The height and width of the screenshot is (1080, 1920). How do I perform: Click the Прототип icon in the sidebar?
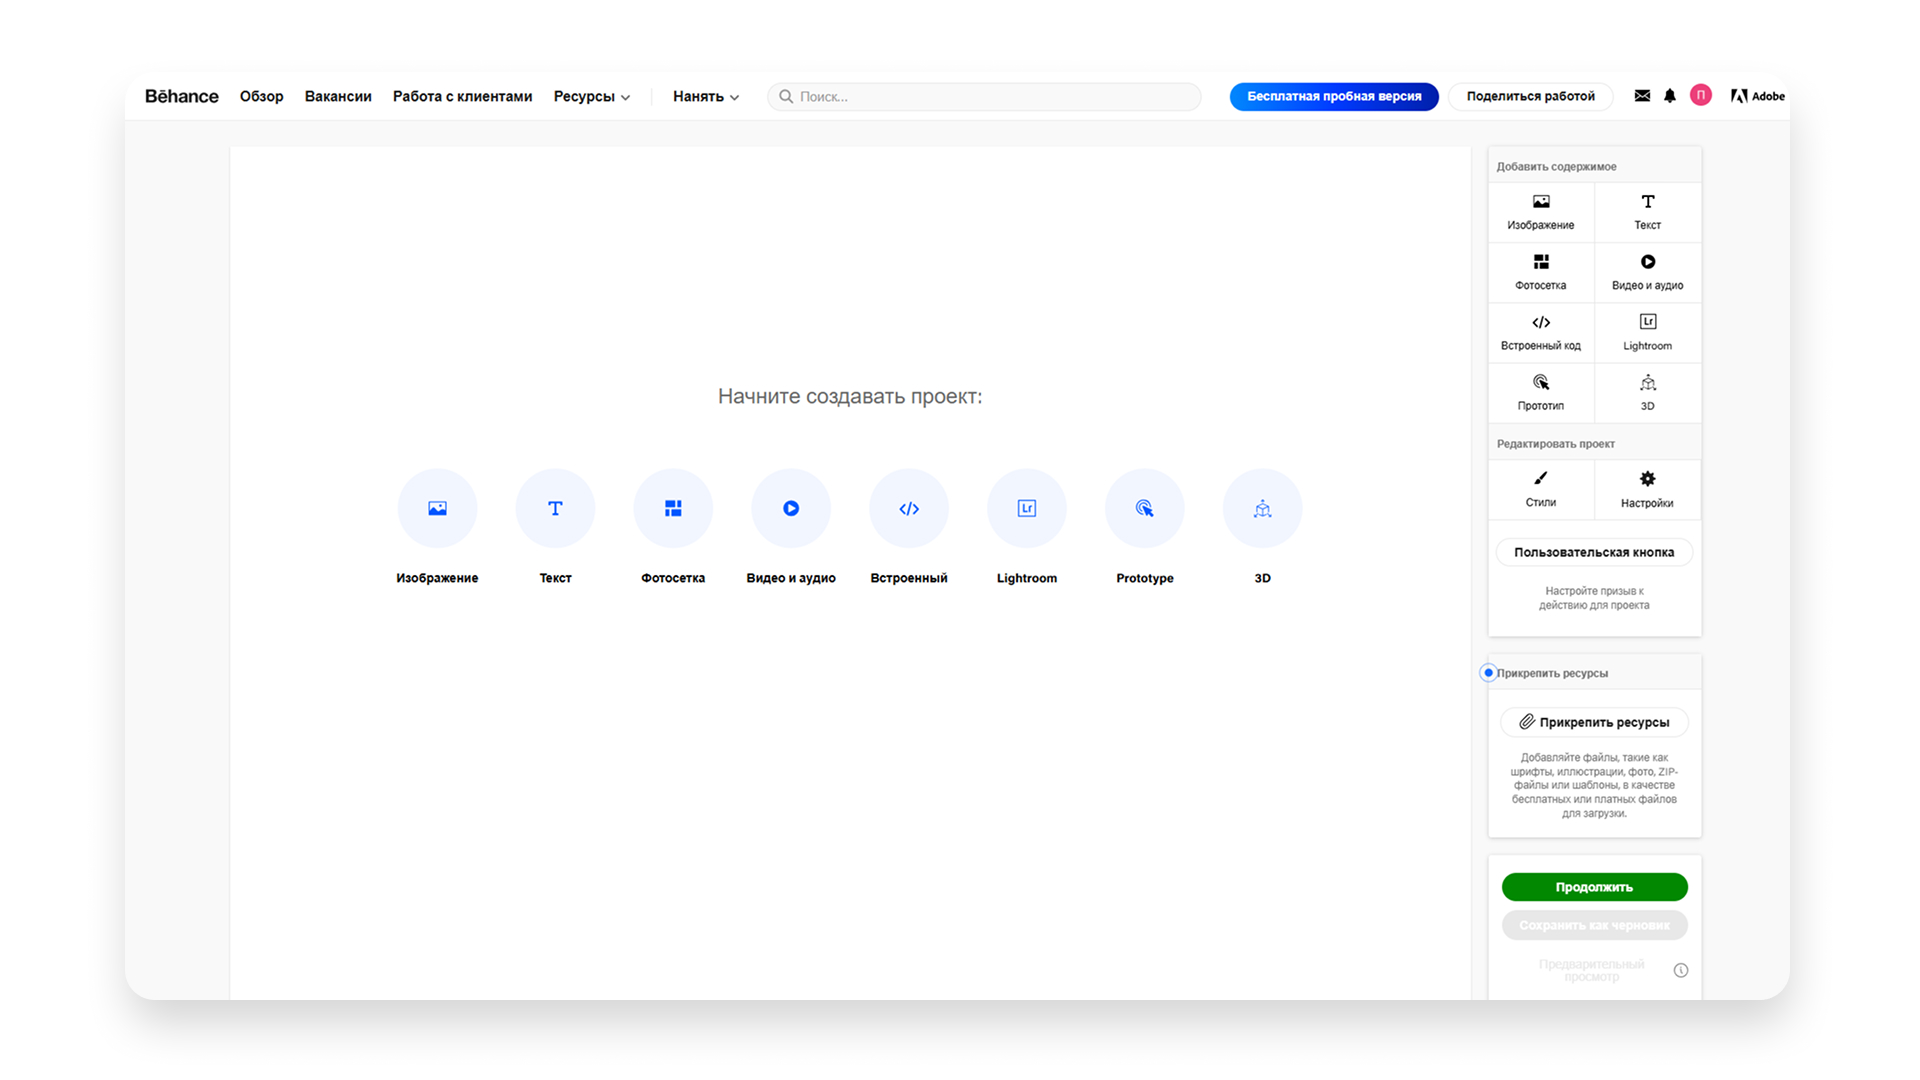click(1540, 392)
